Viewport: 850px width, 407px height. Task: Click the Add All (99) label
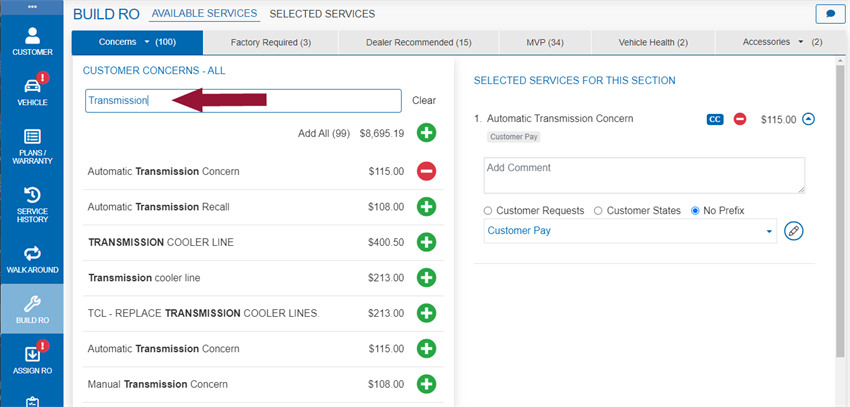324,133
